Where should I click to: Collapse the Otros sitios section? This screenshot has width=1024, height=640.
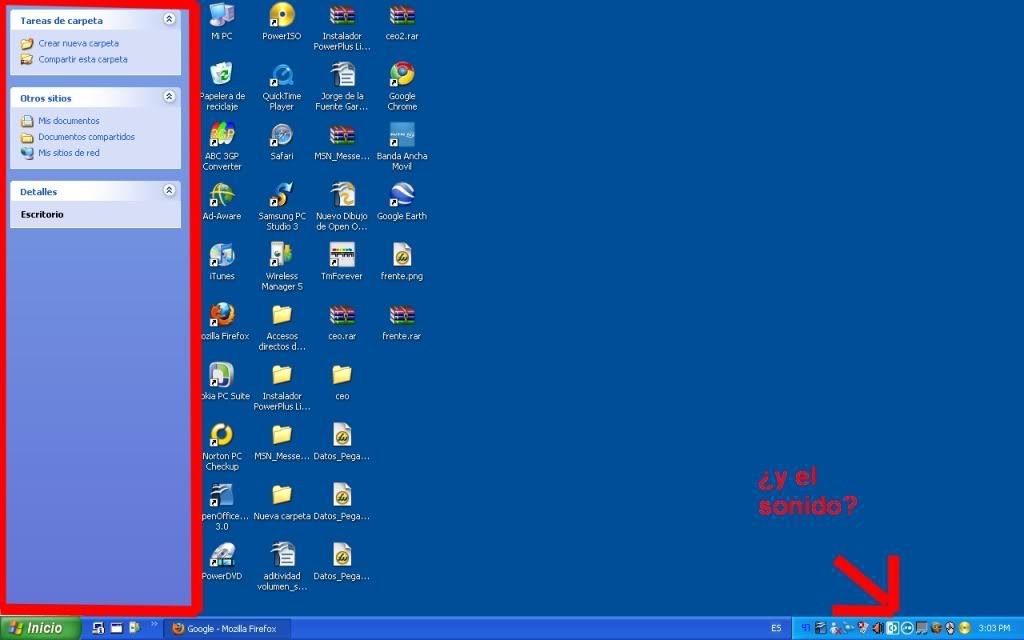169,97
